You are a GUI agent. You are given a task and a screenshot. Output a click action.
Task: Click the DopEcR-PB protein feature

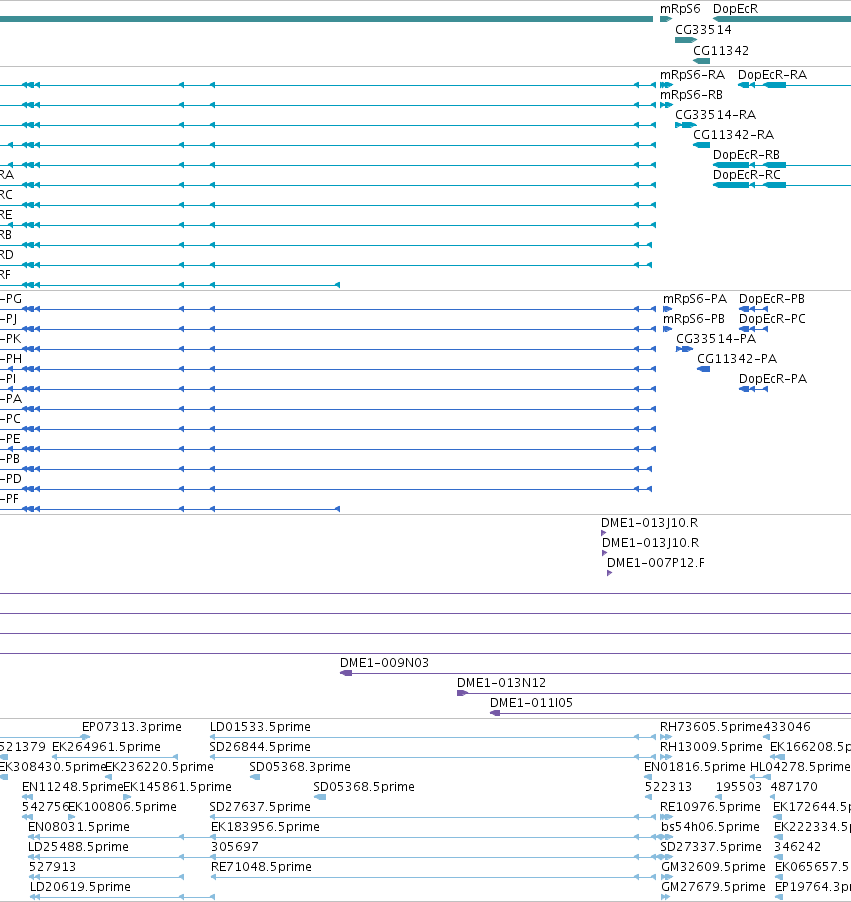coord(753,309)
